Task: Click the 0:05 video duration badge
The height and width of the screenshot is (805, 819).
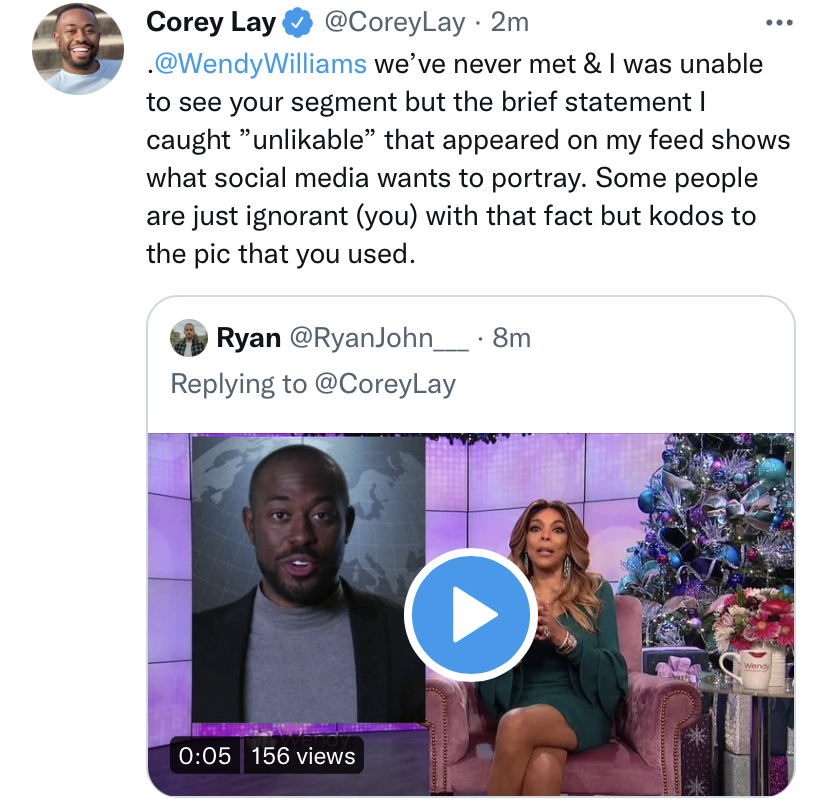Action: (205, 756)
